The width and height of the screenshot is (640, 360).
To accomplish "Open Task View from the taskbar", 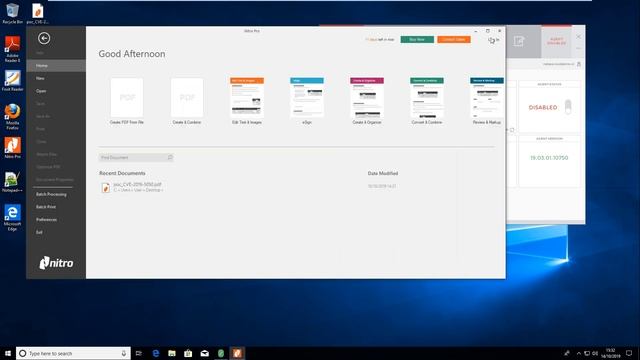I will click(x=139, y=353).
